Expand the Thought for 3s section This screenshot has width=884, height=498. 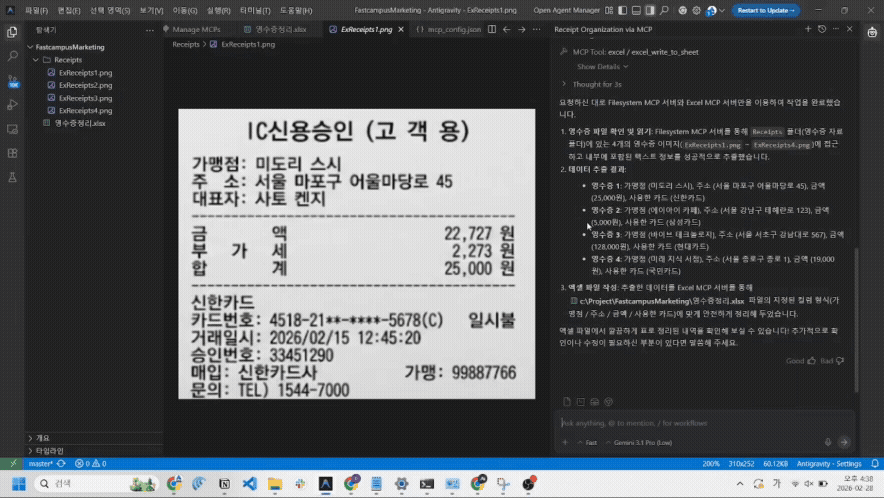click(596, 84)
